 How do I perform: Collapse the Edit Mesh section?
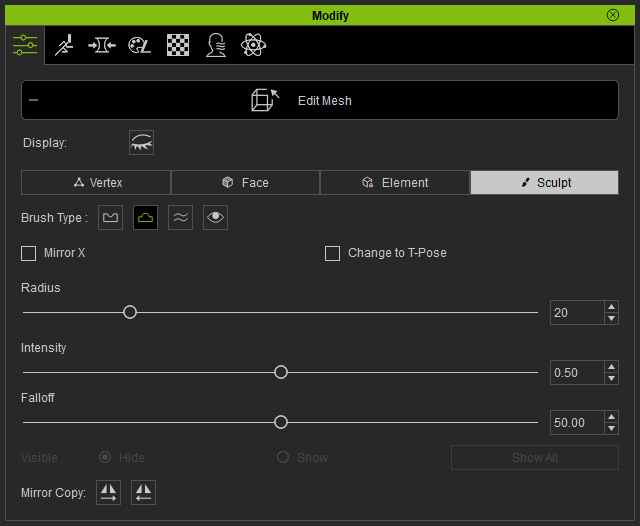coord(33,100)
